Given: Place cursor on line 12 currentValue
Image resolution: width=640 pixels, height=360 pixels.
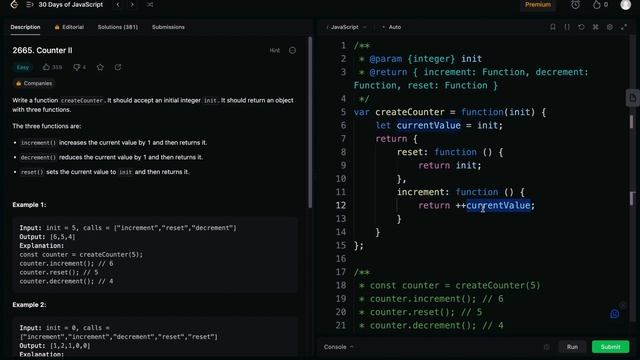Looking at the screenshot, I should [x=498, y=205].
